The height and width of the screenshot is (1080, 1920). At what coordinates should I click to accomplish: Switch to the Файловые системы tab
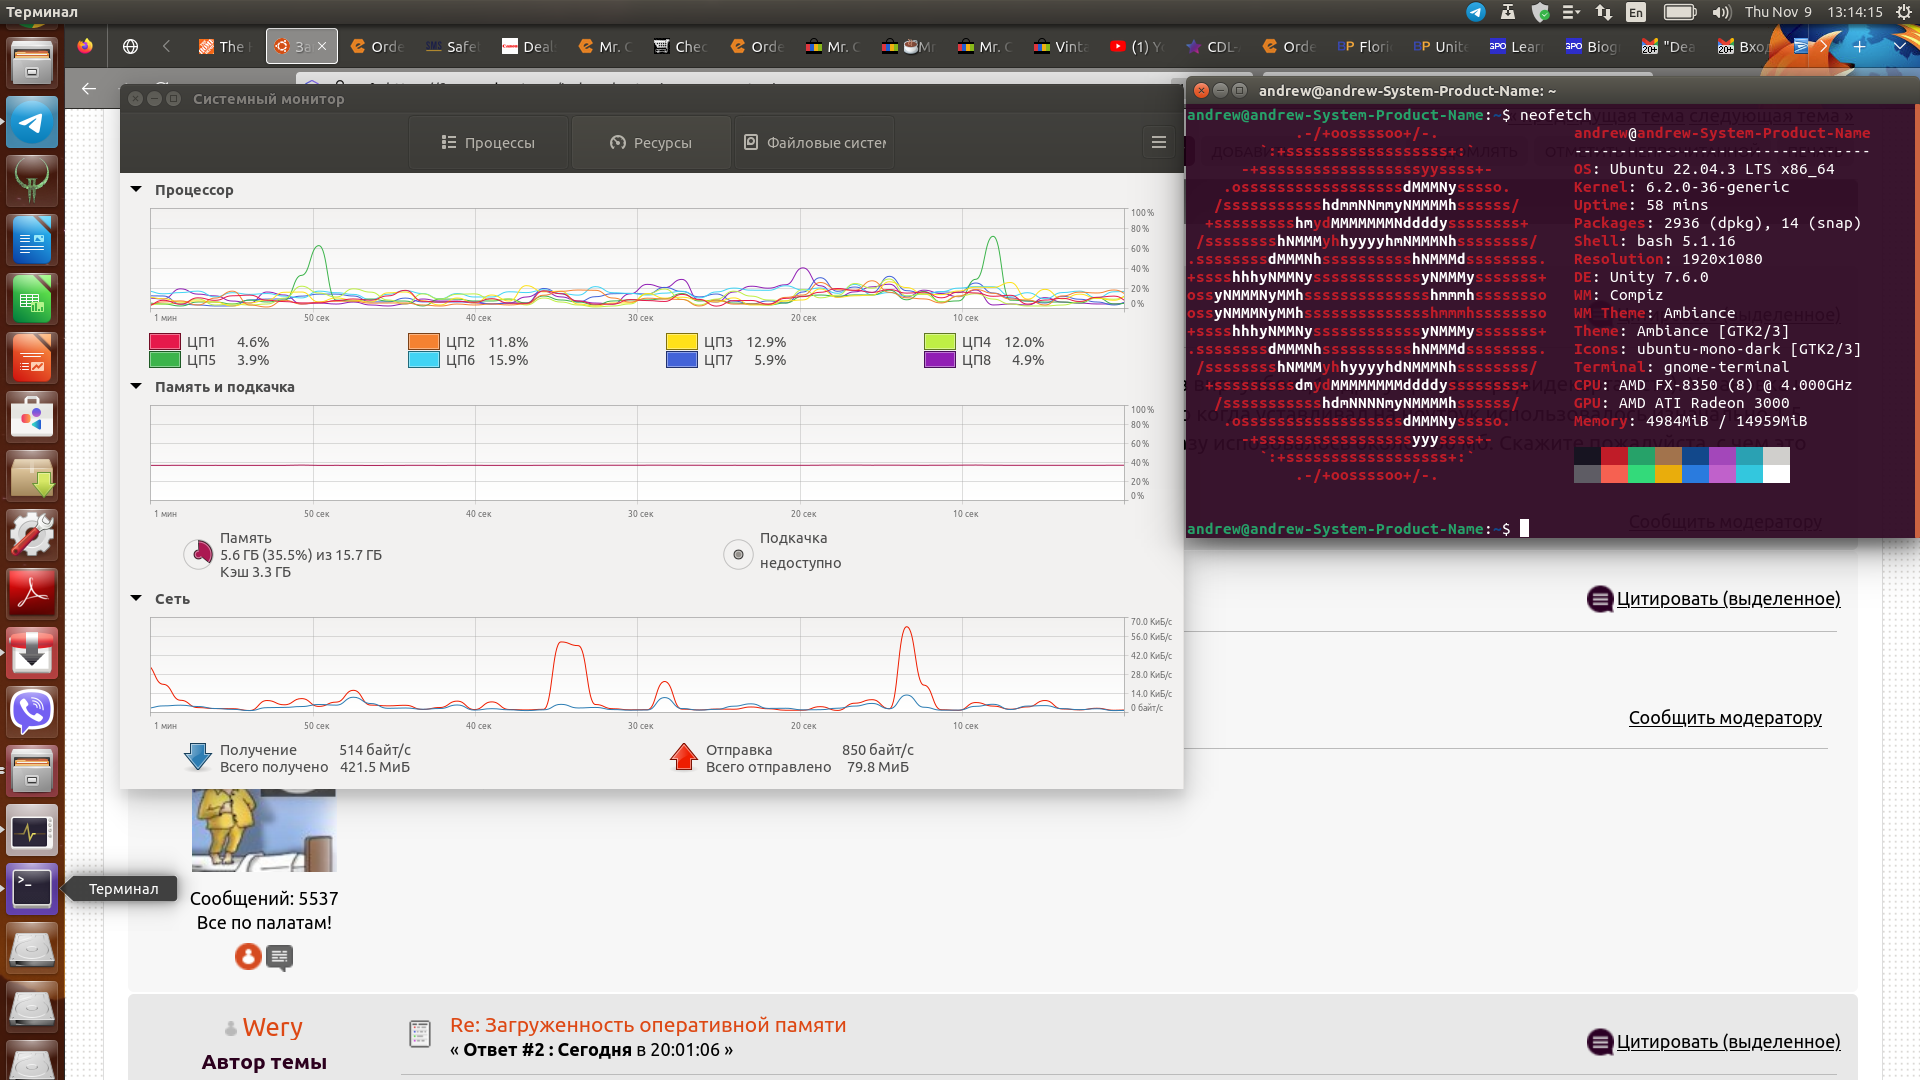(815, 143)
